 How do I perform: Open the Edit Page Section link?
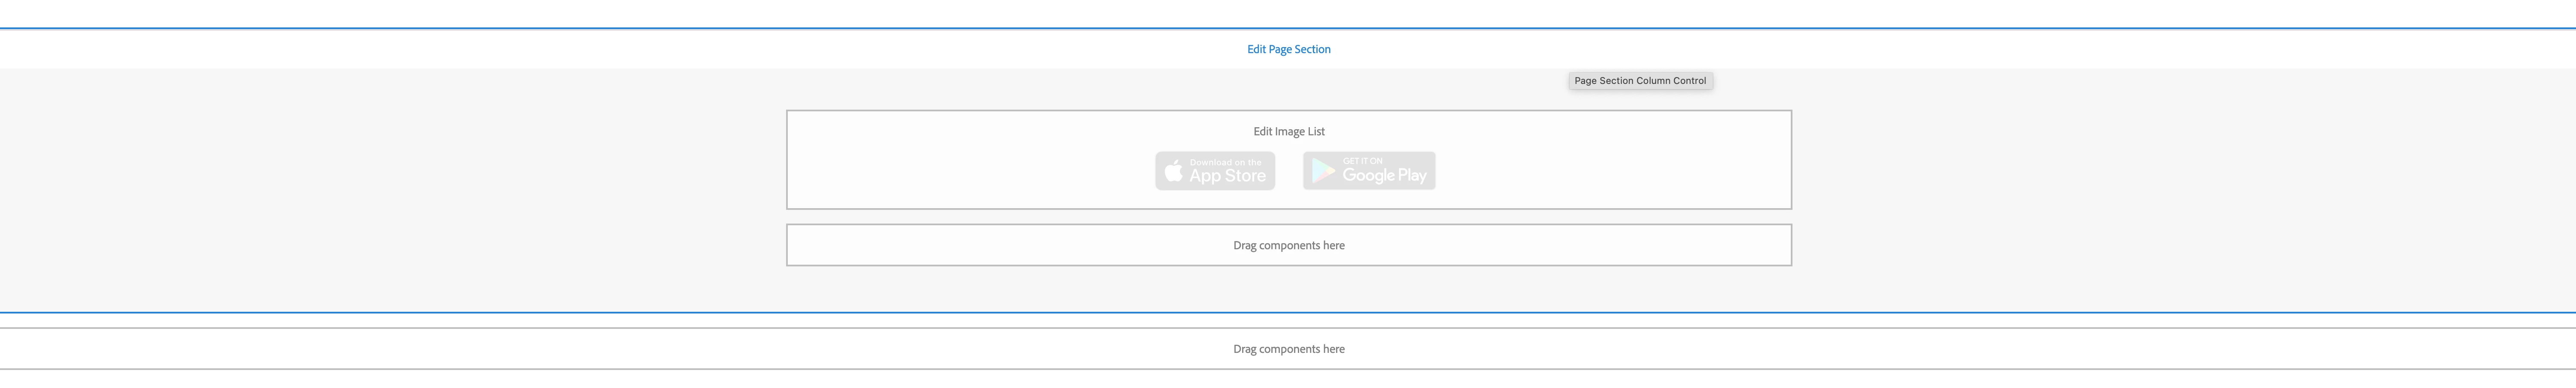[x=1288, y=49]
